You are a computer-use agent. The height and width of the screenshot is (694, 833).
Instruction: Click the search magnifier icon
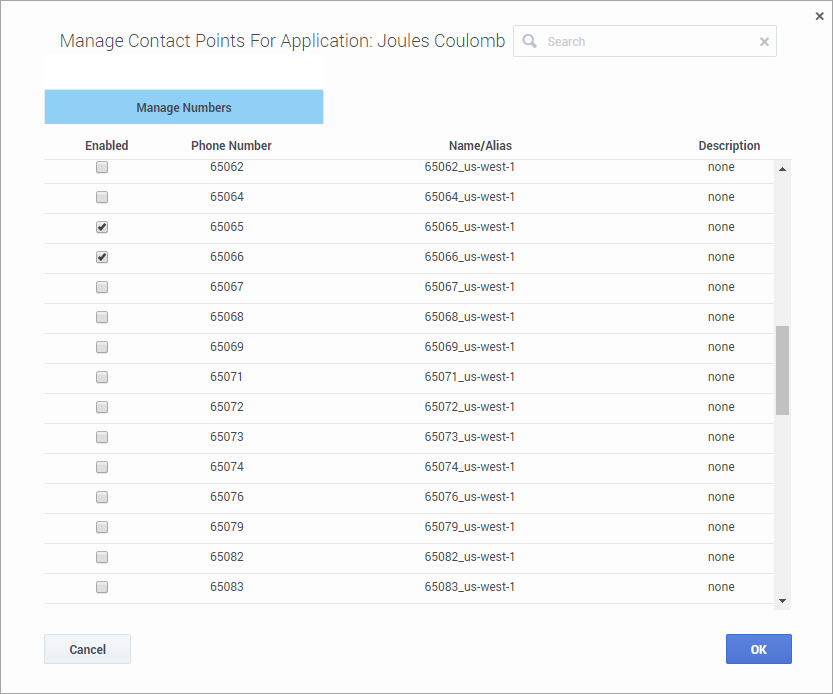[530, 41]
